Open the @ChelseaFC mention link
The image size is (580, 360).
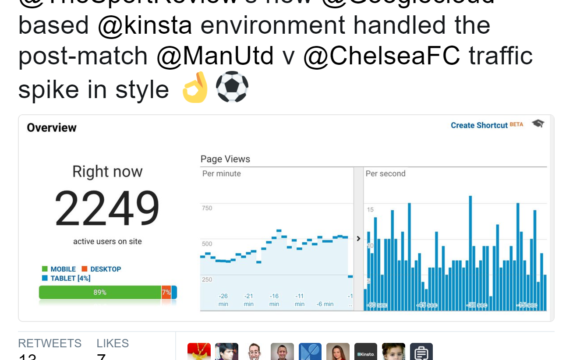[381, 56]
